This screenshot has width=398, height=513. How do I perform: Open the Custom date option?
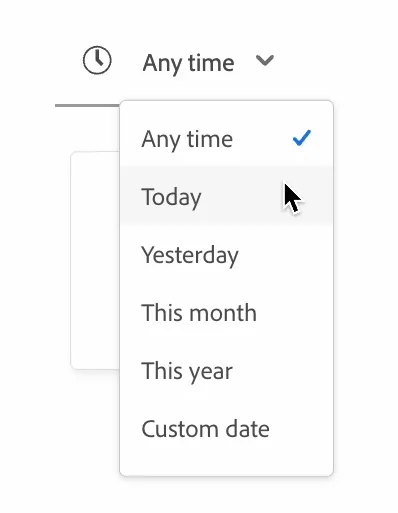[226, 429]
